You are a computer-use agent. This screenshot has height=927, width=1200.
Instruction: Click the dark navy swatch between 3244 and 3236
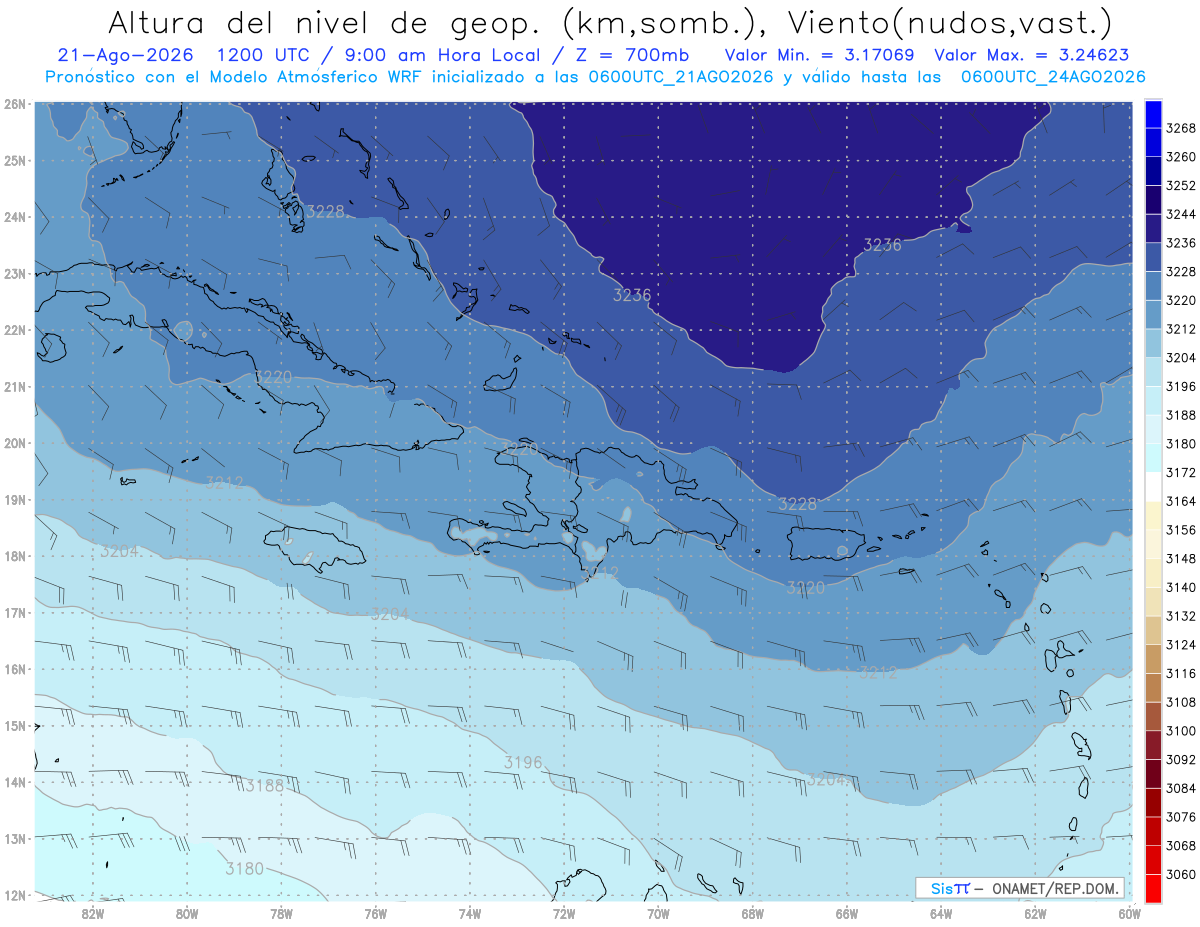pyautogui.click(x=1153, y=228)
